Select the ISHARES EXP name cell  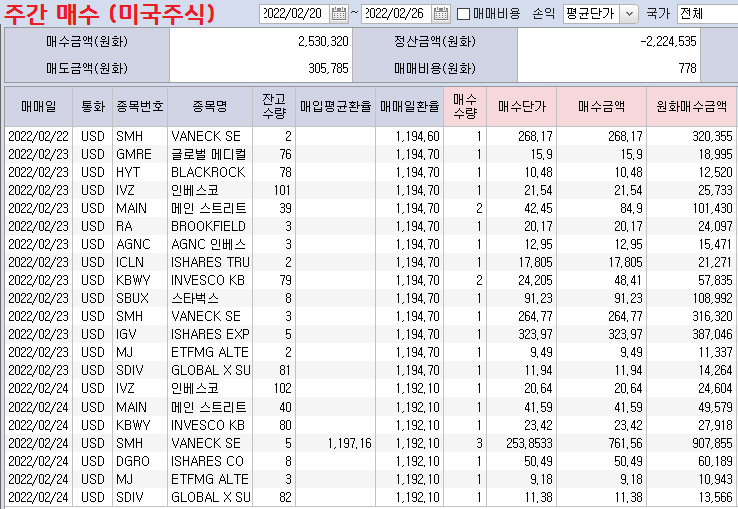(210, 334)
